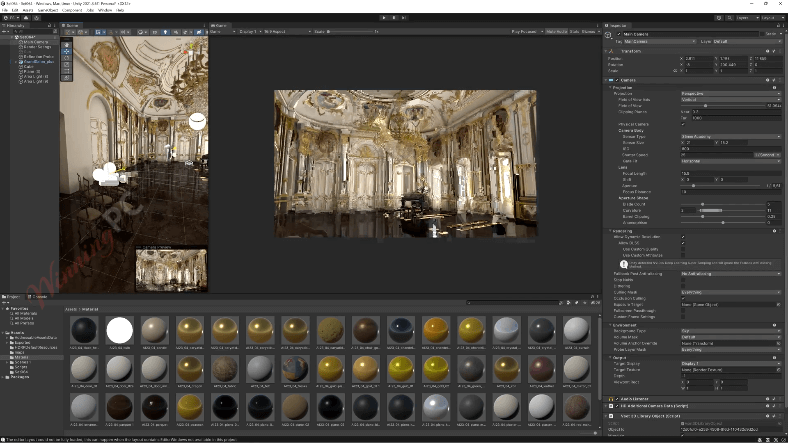Open Fallback Post Anti-aliasing dropdown
The width and height of the screenshot is (788, 443).
tap(731, 274)
